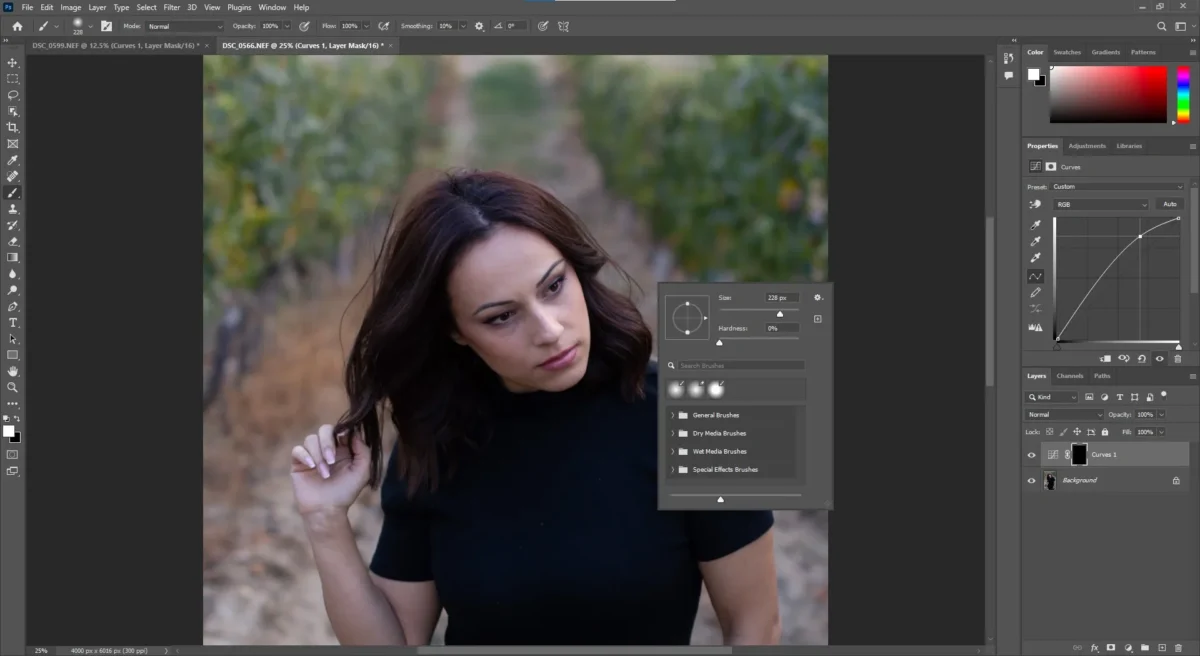Open the Opacity dropdown in options bar
This screenshot has height=656, width=1200.
pyautogui.click(x=287, y=26)
